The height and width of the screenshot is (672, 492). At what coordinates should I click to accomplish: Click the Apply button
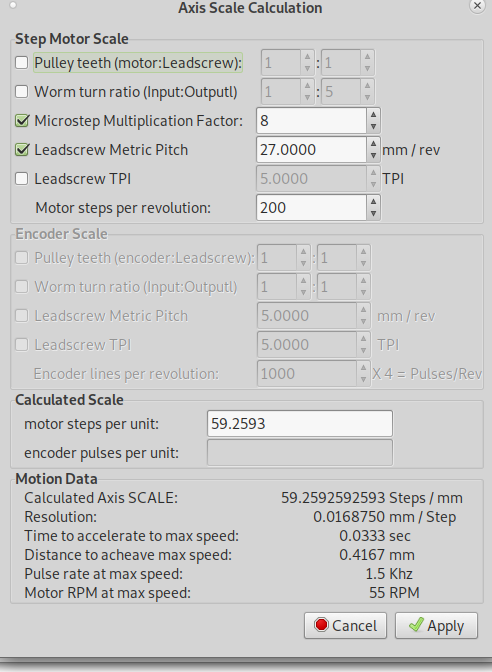pos(436,626)
